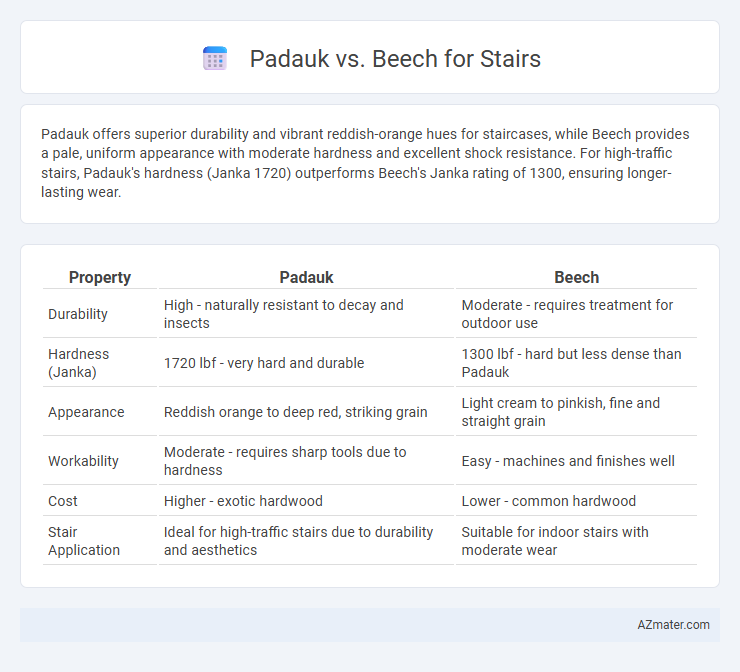Click the calendar grid icon beside title
This screenshot has height=672, width=740.
pyautogui.click(x=215, y=59)
